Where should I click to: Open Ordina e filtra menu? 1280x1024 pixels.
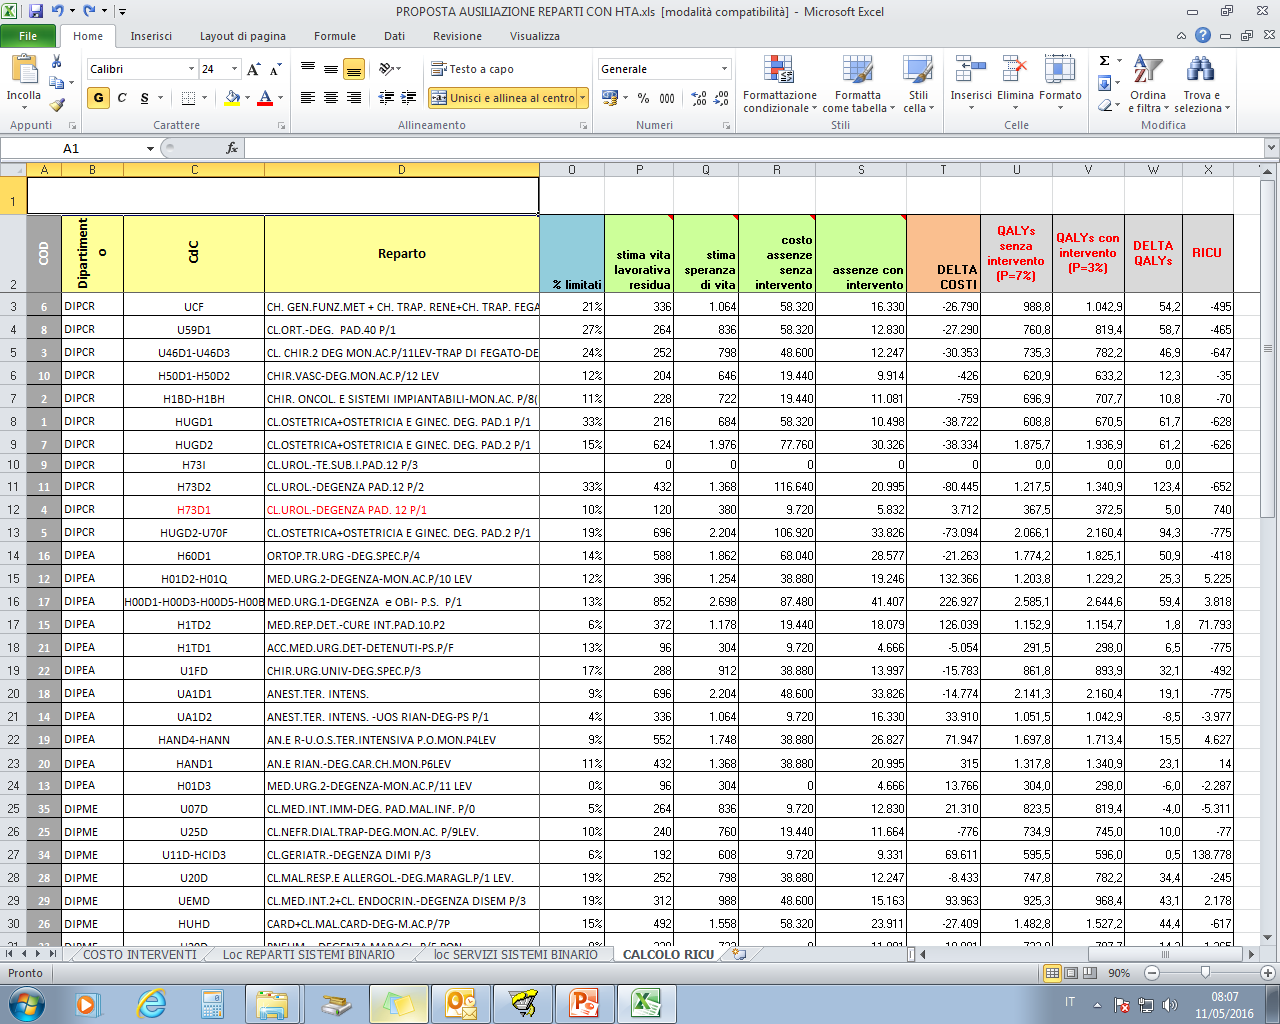point(1148,84)
